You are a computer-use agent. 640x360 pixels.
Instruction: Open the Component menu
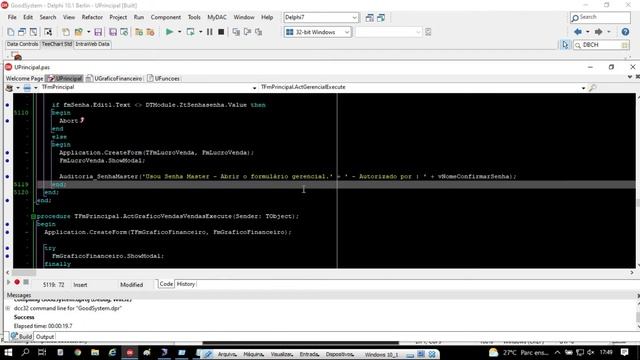tap(166, 17)
